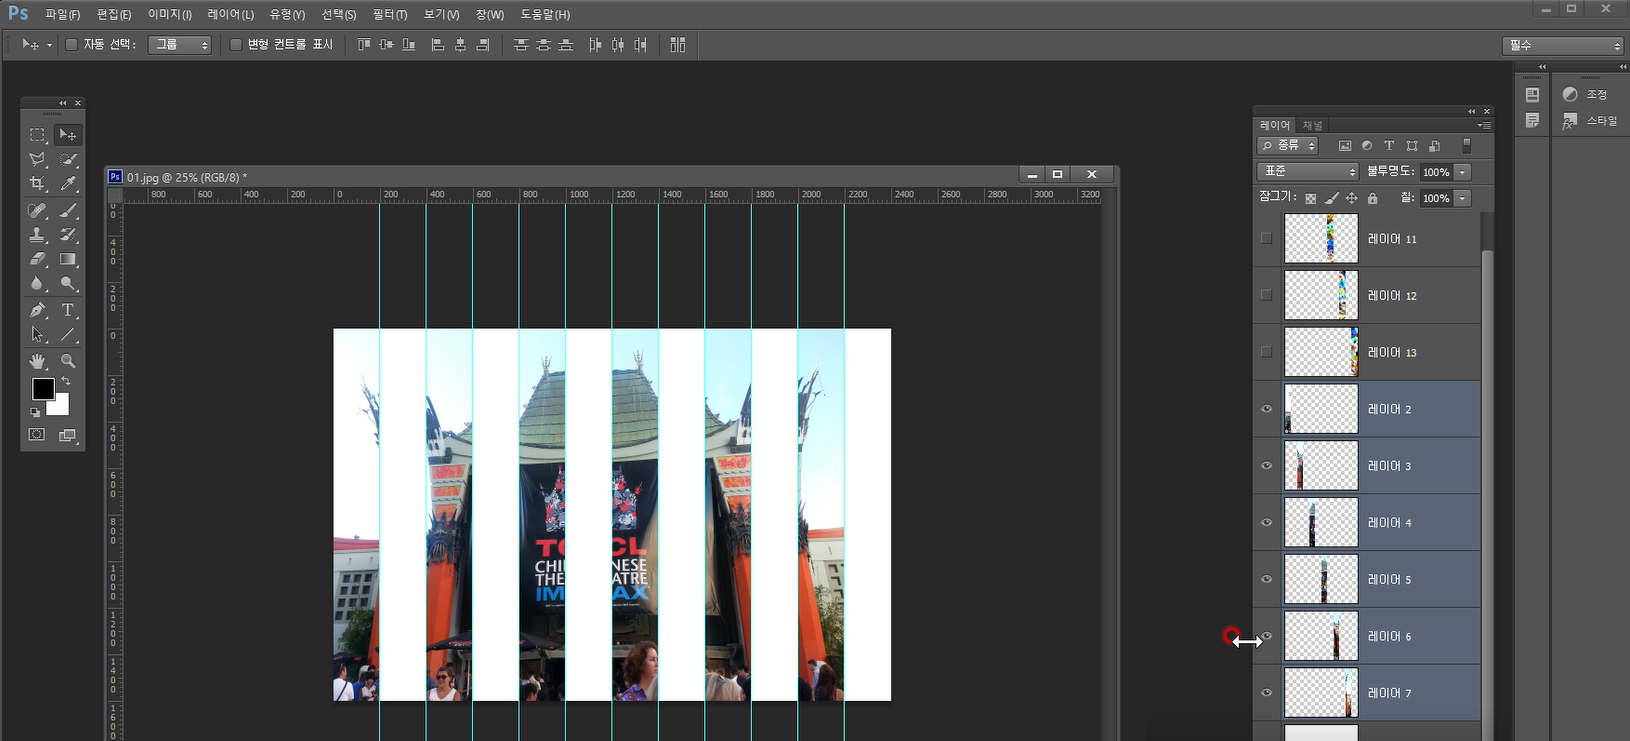Select the Hand tool

click(37, 361)
